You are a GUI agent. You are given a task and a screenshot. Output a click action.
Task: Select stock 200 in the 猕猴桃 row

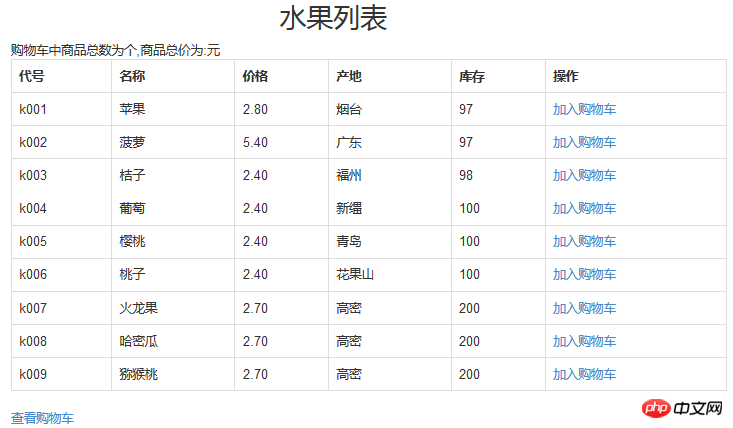[x=469, y=374]
